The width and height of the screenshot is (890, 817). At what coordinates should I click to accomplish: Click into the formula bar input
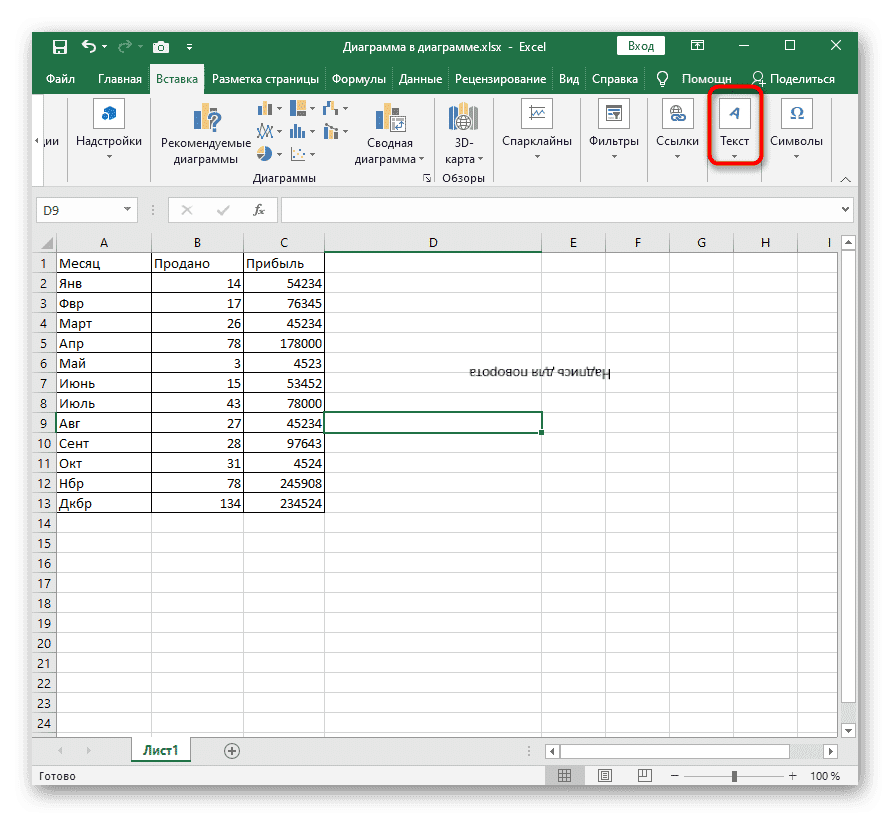click(x=560, y=210)
